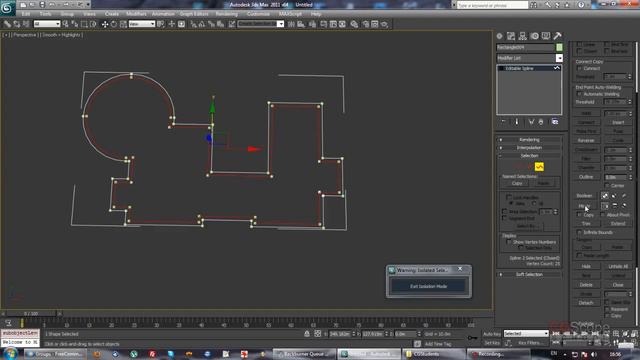This screenshot has height=360, width=640.
Task: Open the Hierarchy command panel tab
Action: coord(522,36)
